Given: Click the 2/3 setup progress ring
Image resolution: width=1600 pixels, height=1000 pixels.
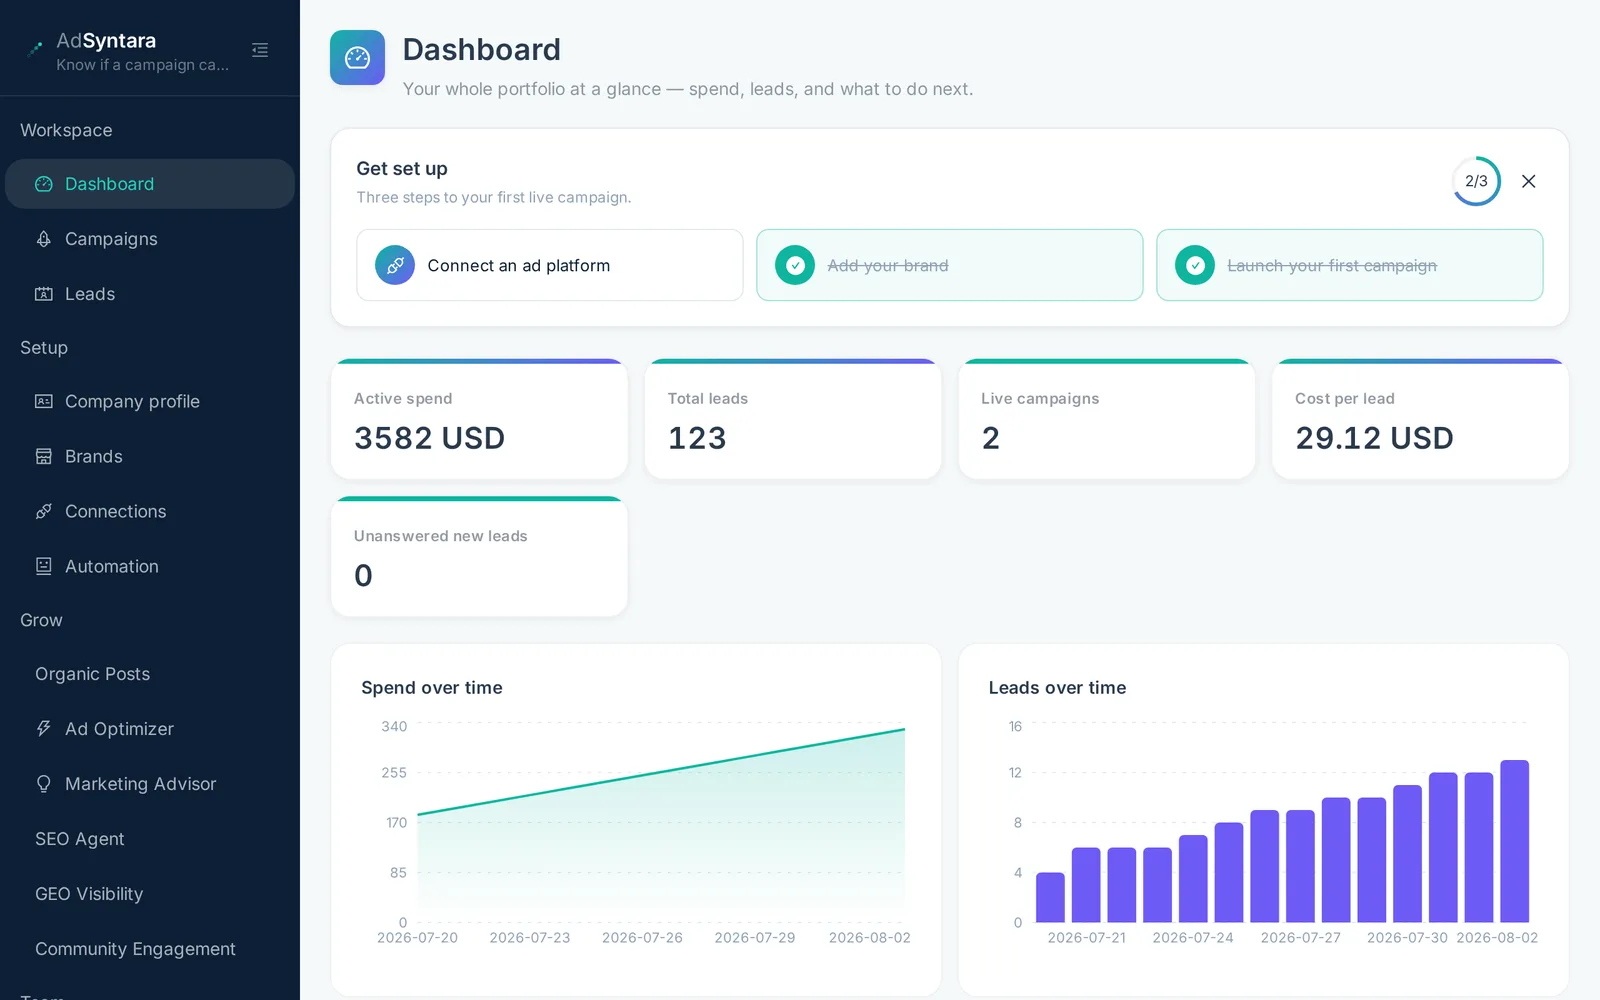Looking at the screenshot, I should tap(1476, 181).
